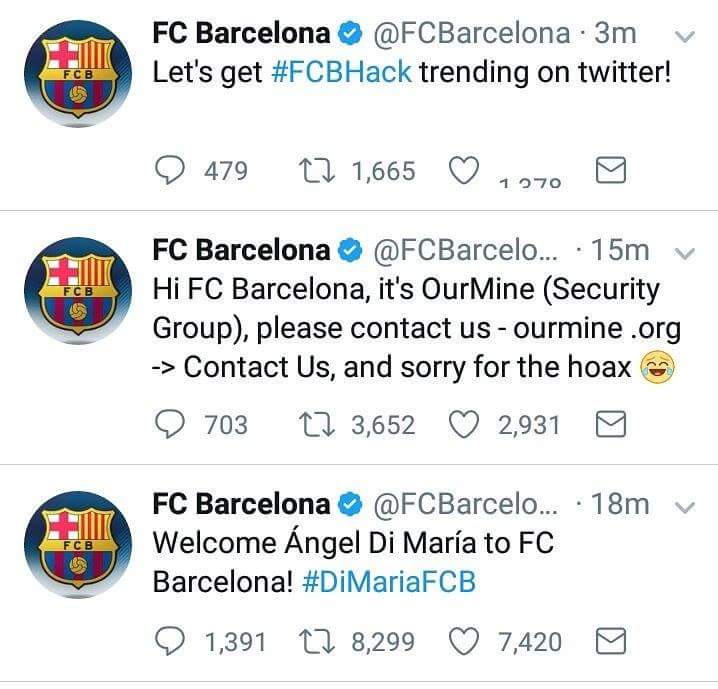Viewport: 718px width, 689px height.
Task: Like the OurMine hoax tweet
Action: coord(464,424)
